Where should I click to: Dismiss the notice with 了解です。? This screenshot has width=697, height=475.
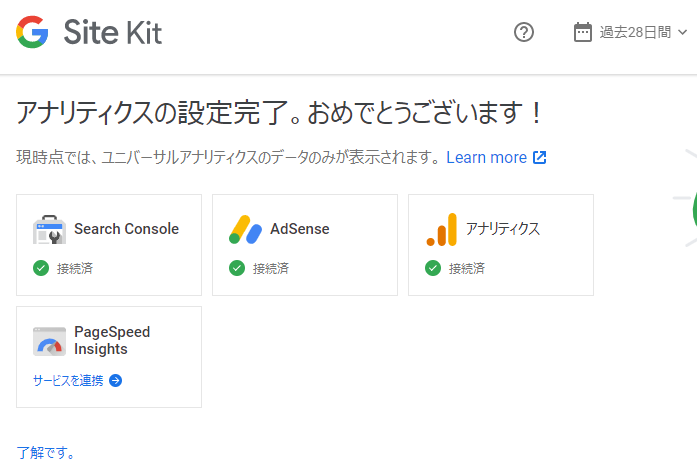pyautogui.click(x=45, y=453)
